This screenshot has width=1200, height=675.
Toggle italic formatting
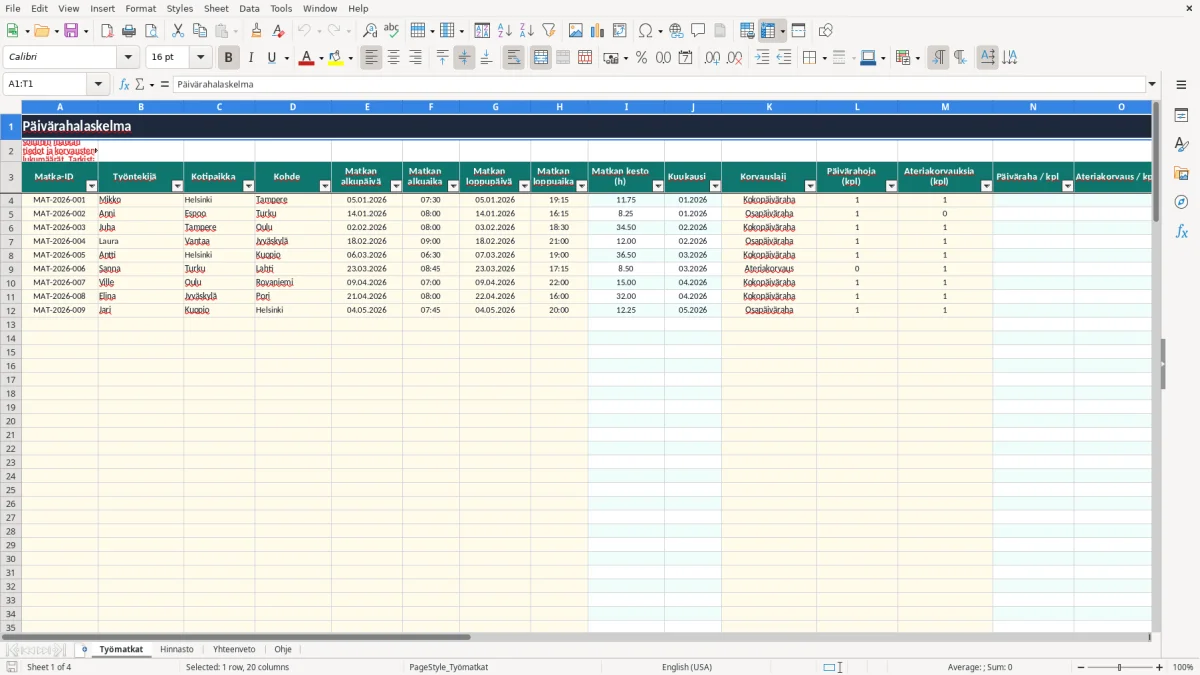click(251, 58)
